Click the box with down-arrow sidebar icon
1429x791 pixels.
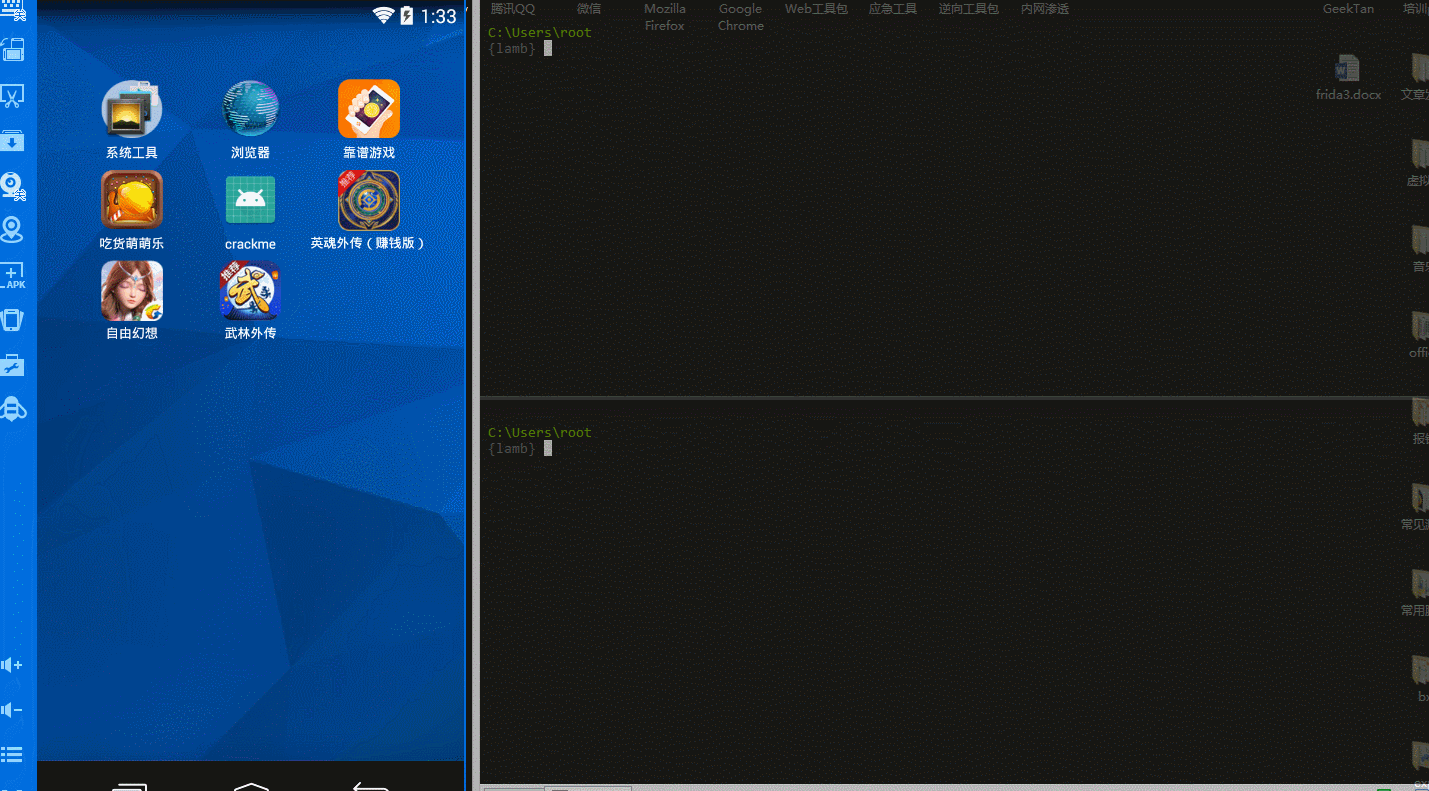(x=13, y=140)
